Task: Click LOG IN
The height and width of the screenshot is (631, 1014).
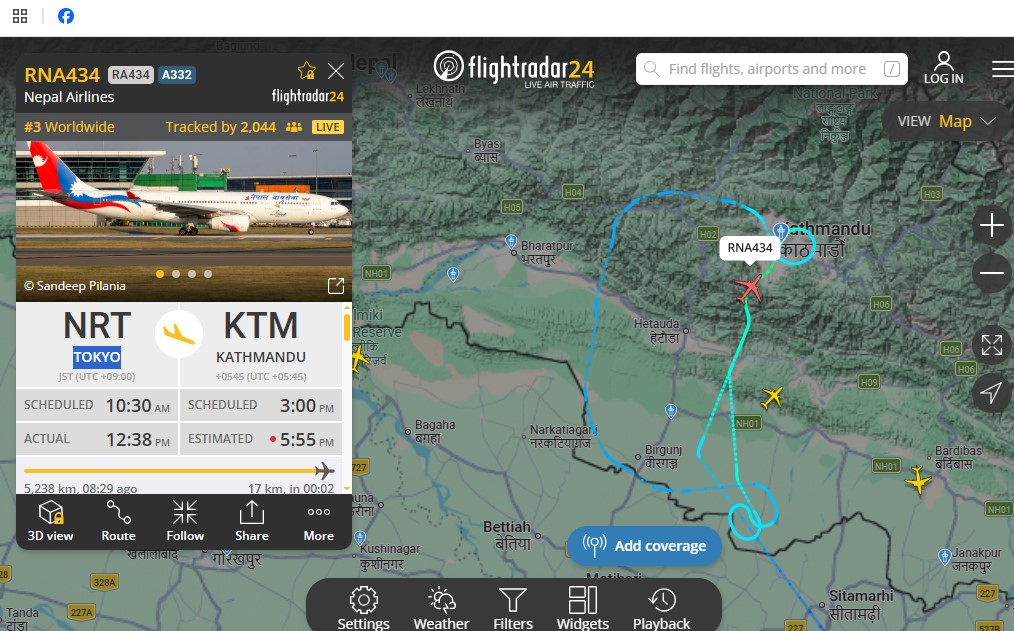Action: (x=944, y=69)
